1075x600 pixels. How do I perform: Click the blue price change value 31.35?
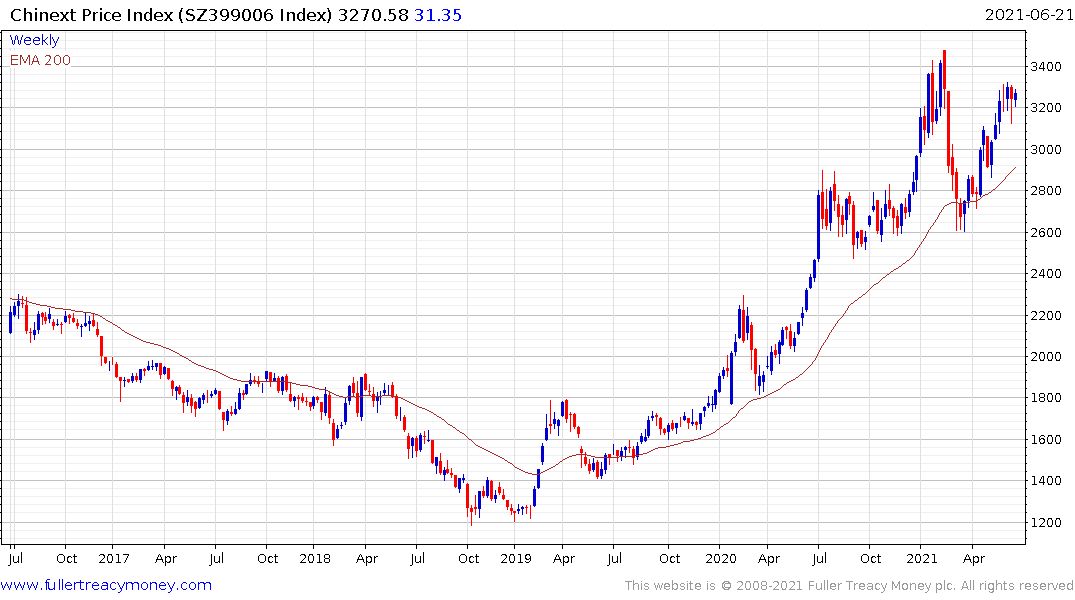(x=438, y=15)
